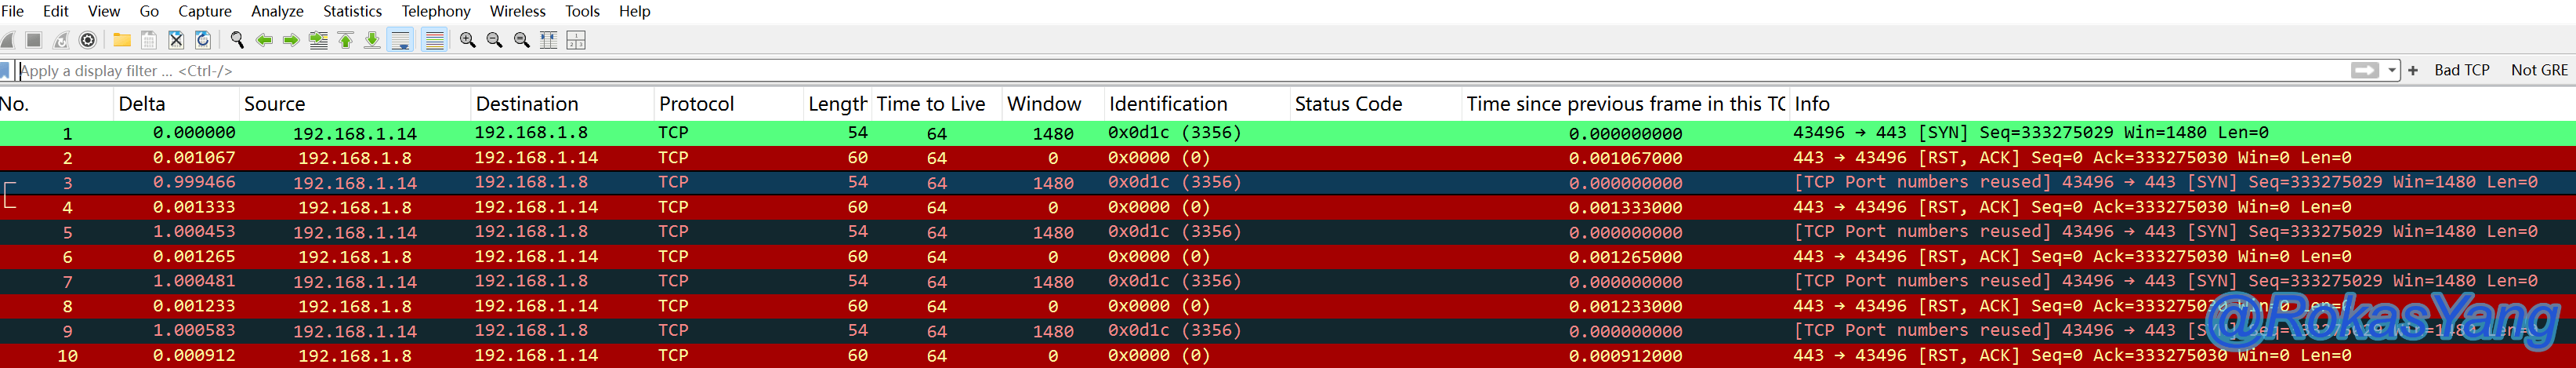
Task: Click the open capture file folder icon
Action: (121, 40)
